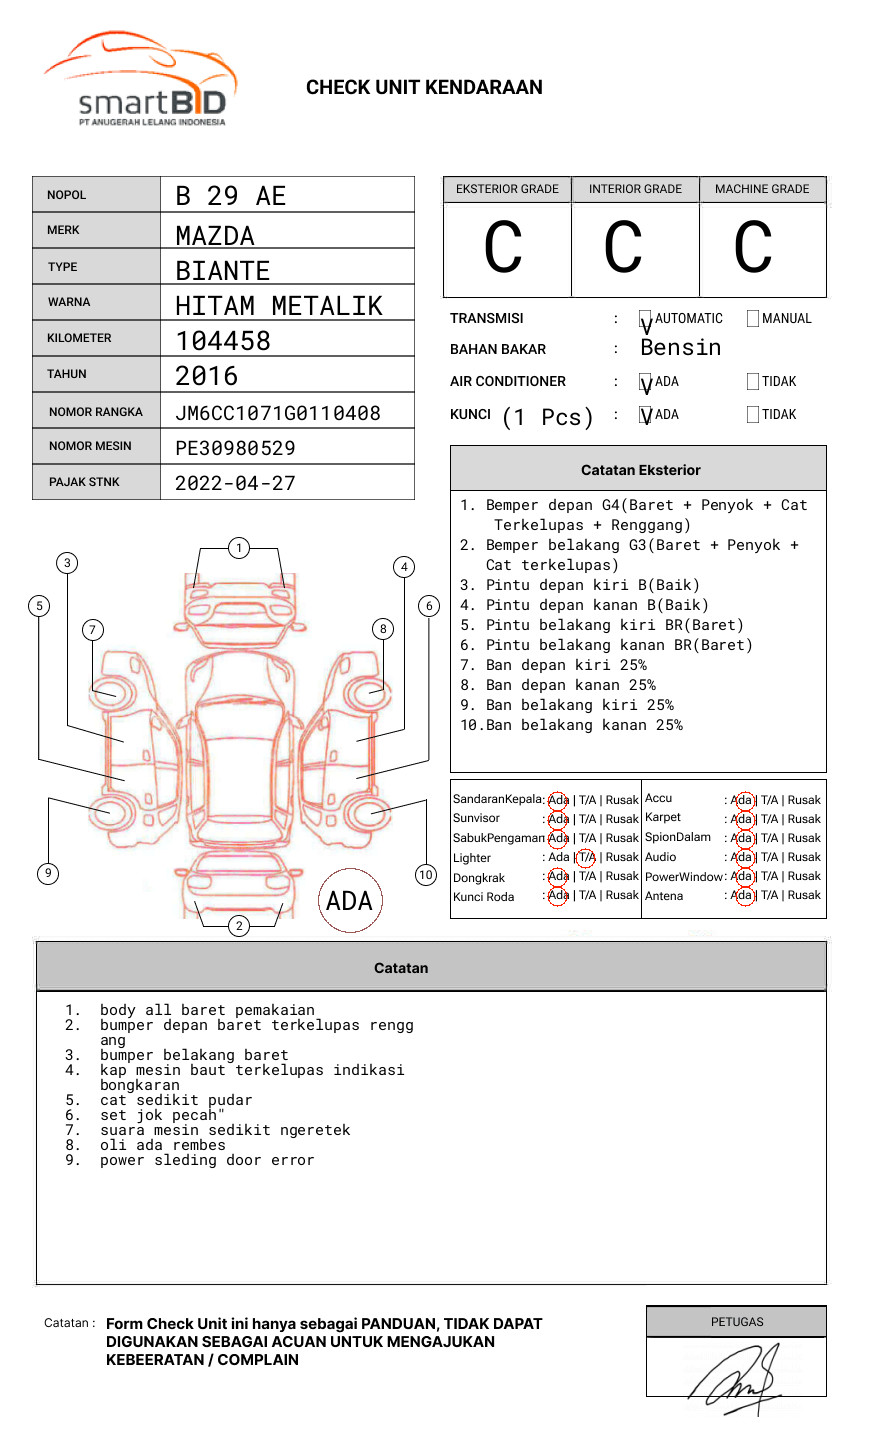878x1452 pixels.
Task: Click the kilometer value 104458
Action: coord(223,341)
